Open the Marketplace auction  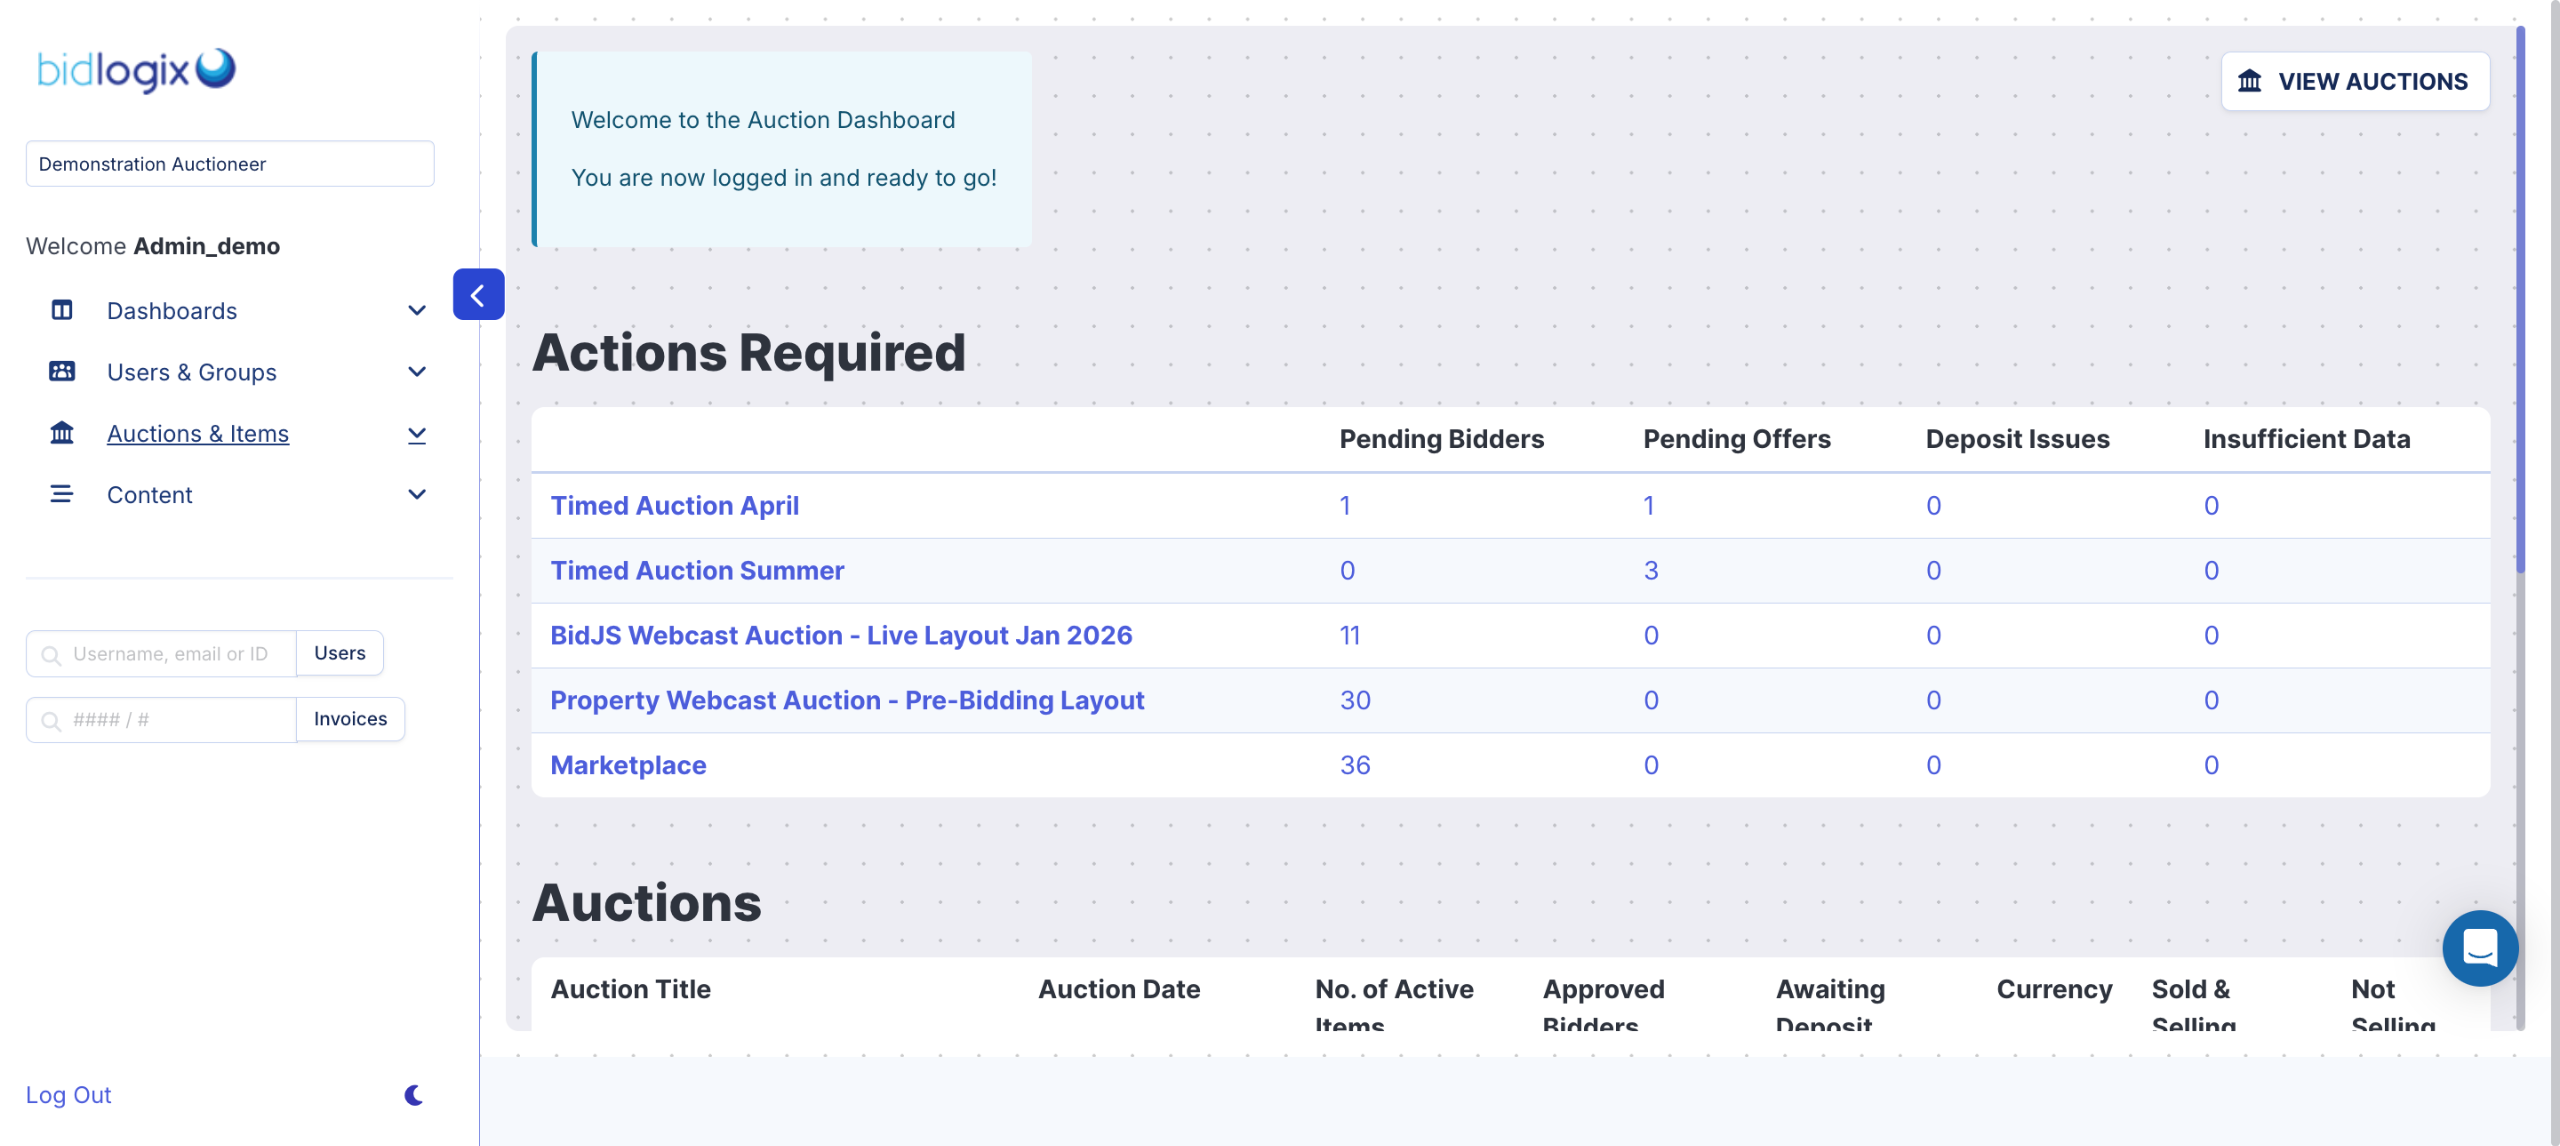(628, 765)
